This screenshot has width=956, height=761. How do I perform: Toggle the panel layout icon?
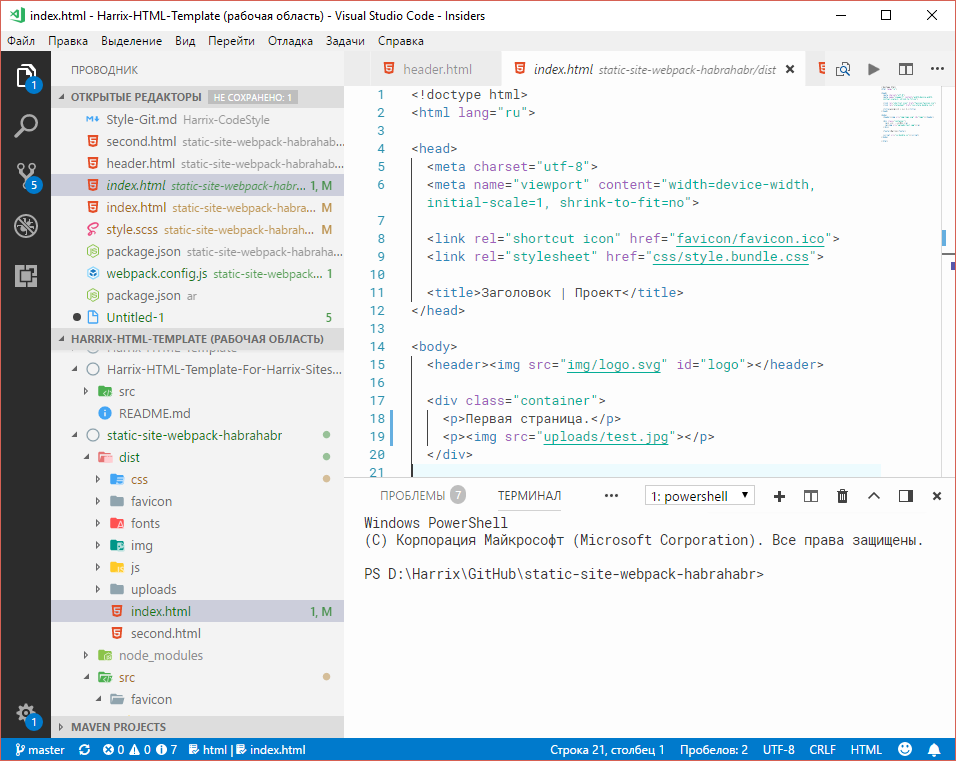click(906, 495)
